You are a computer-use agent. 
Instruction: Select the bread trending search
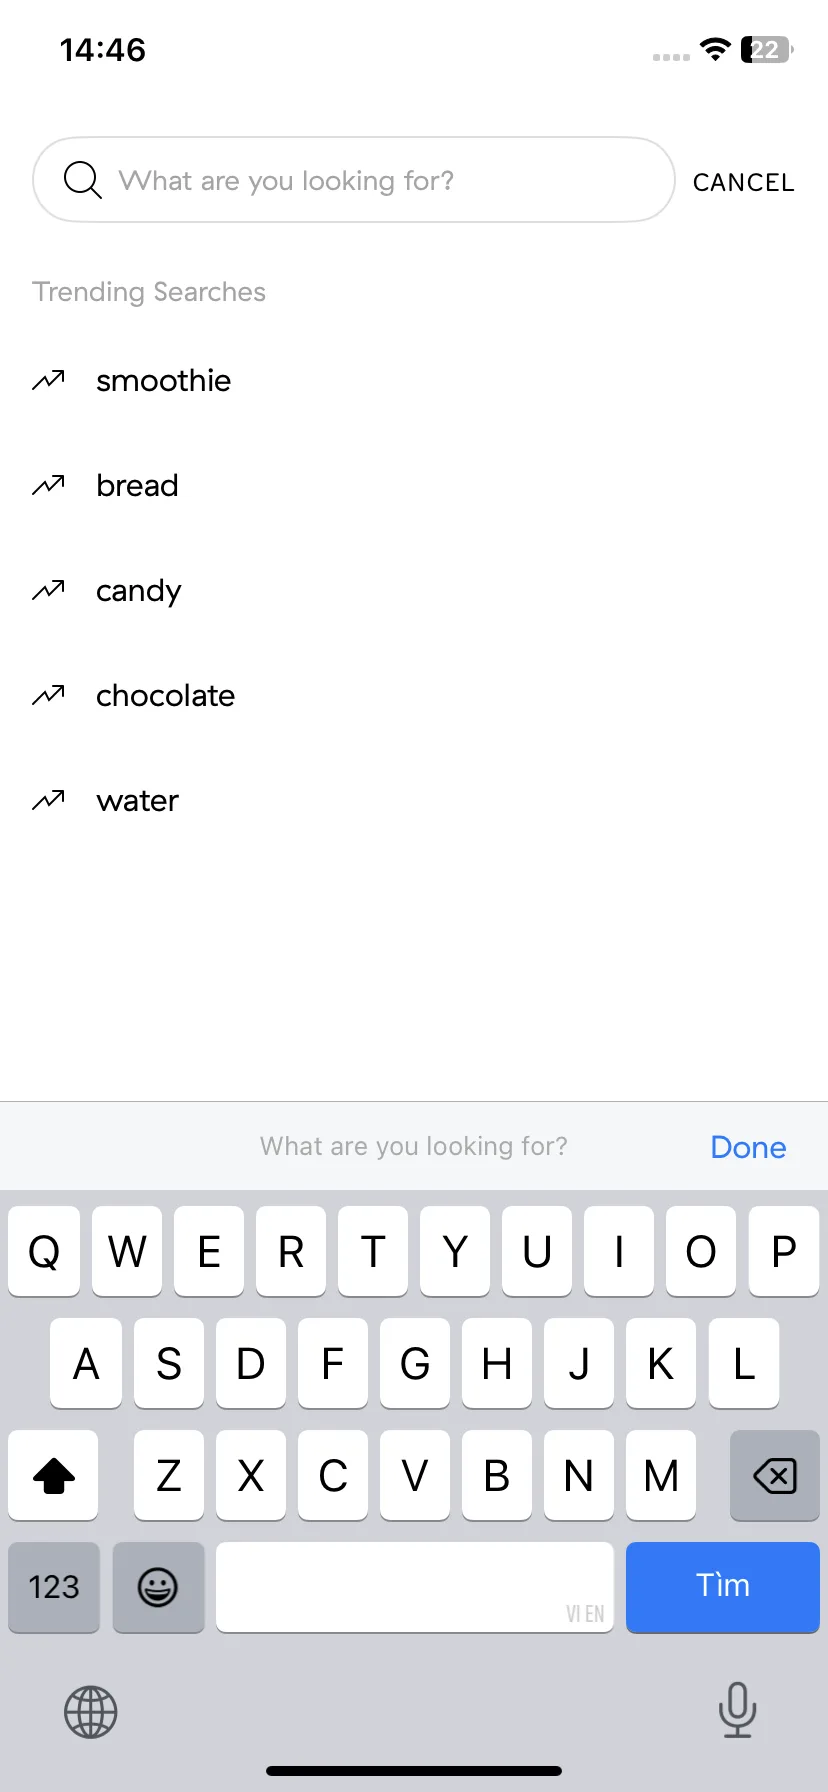point(137,485)
